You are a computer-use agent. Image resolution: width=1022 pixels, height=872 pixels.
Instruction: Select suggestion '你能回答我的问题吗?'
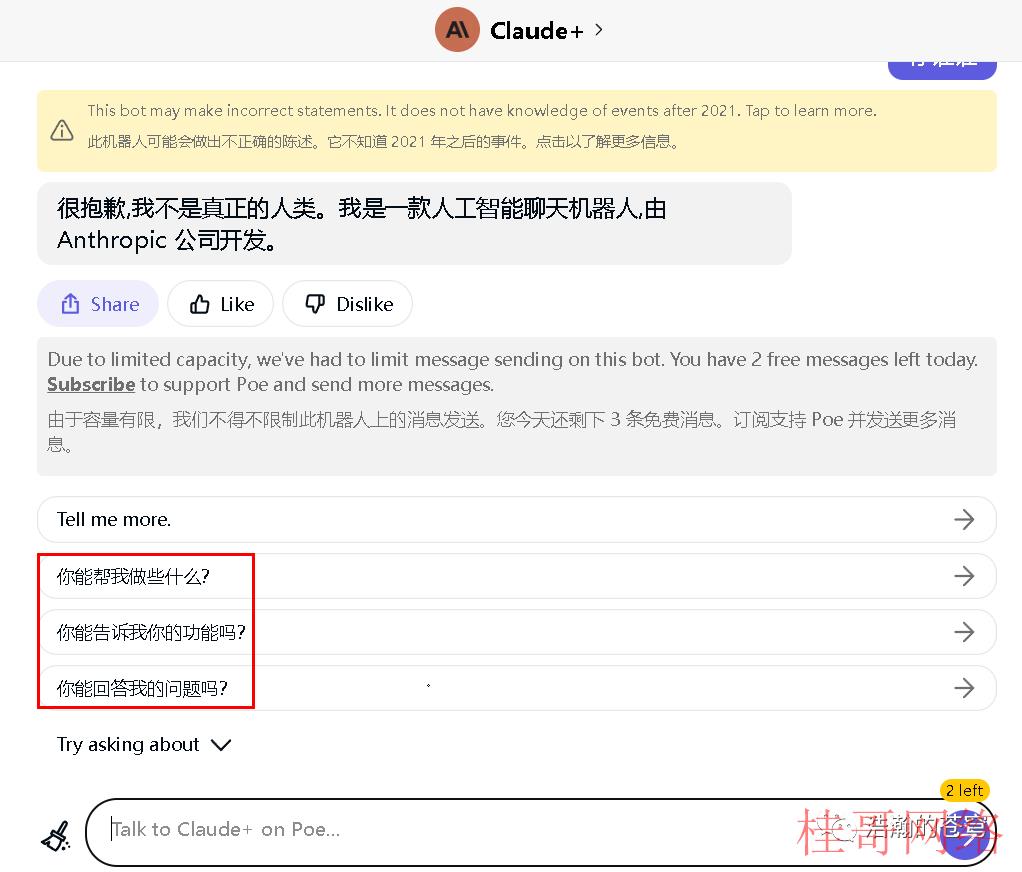coord(516,688)
